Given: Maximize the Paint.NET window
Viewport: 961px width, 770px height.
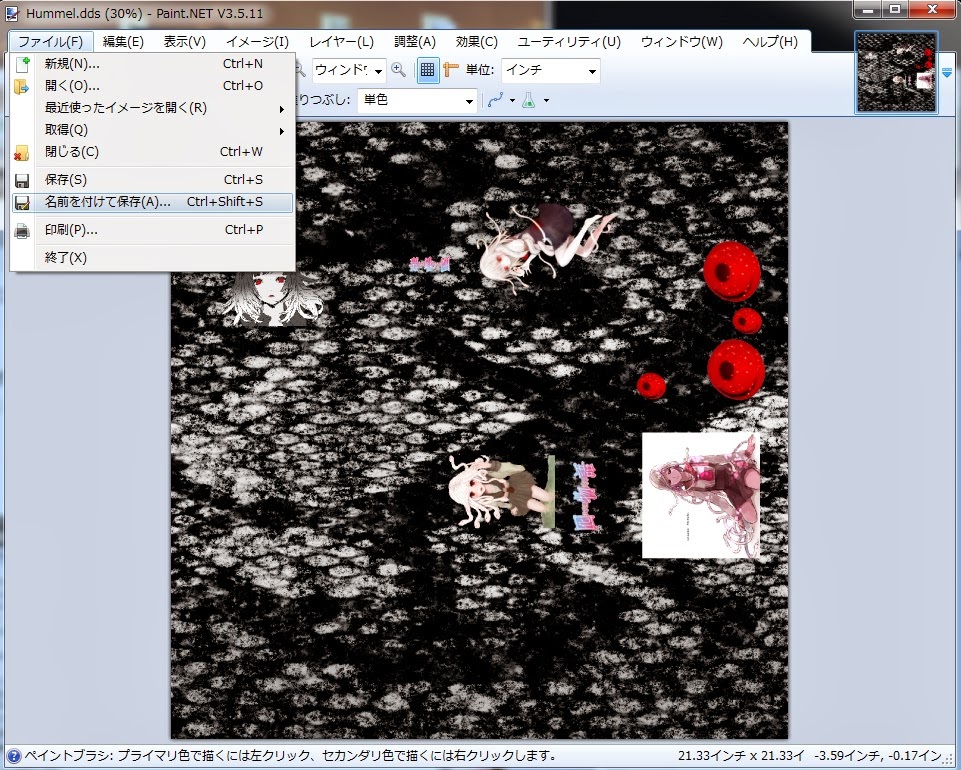Looking at the screenshot, I should coord(895,9).
